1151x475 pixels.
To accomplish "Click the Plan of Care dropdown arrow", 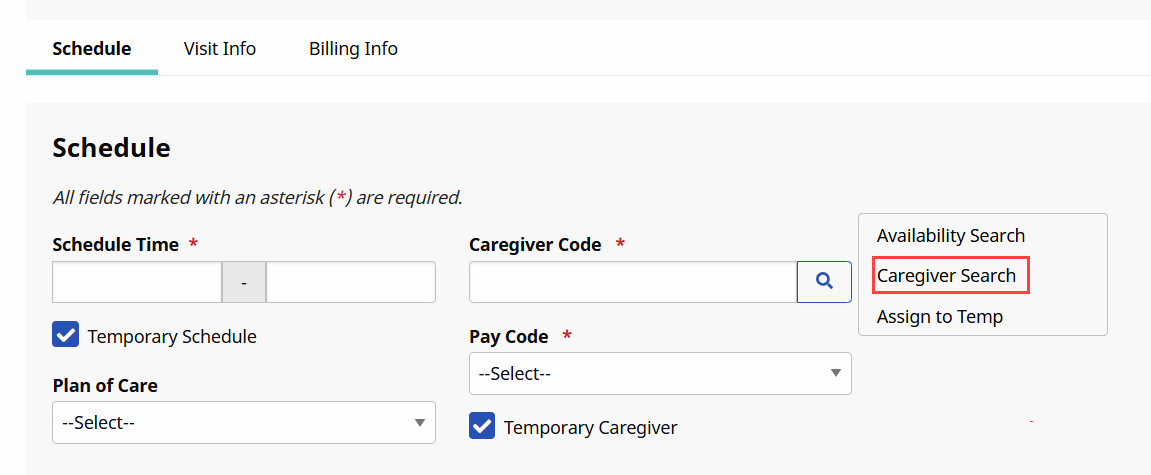I will coord(420,422).
